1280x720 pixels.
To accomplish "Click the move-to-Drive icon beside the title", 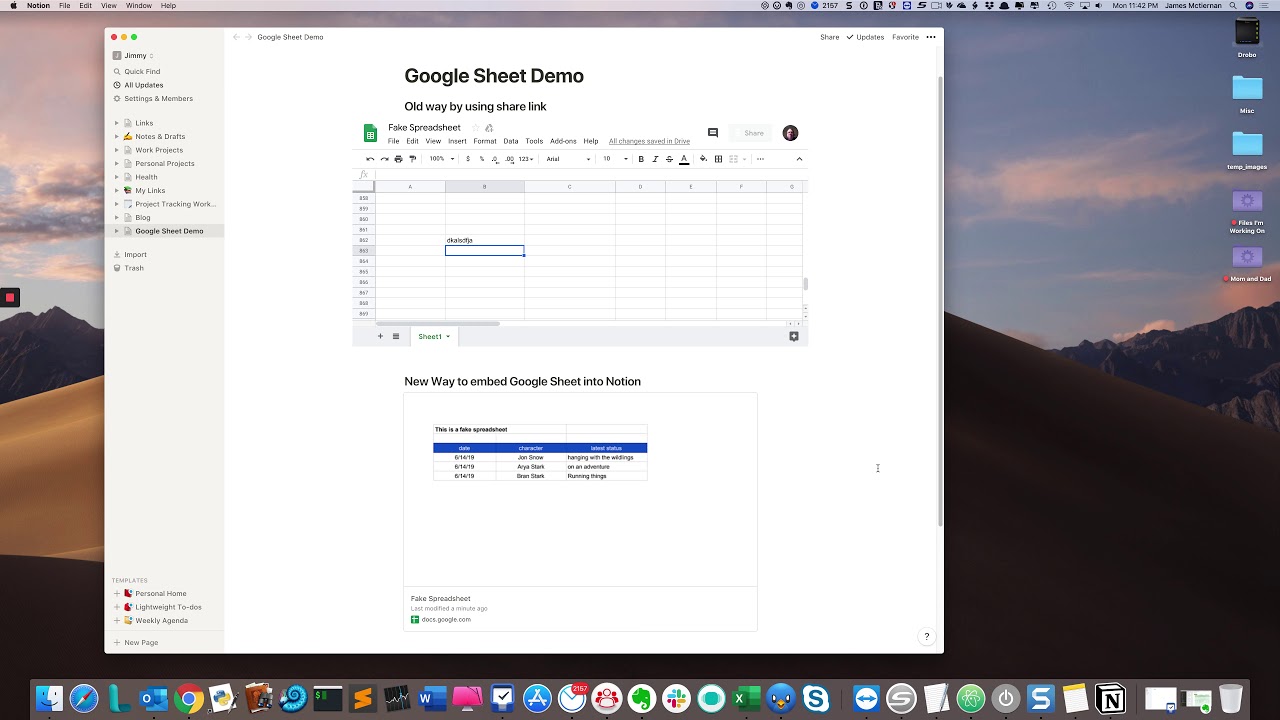I will click(x=489, y=128).
